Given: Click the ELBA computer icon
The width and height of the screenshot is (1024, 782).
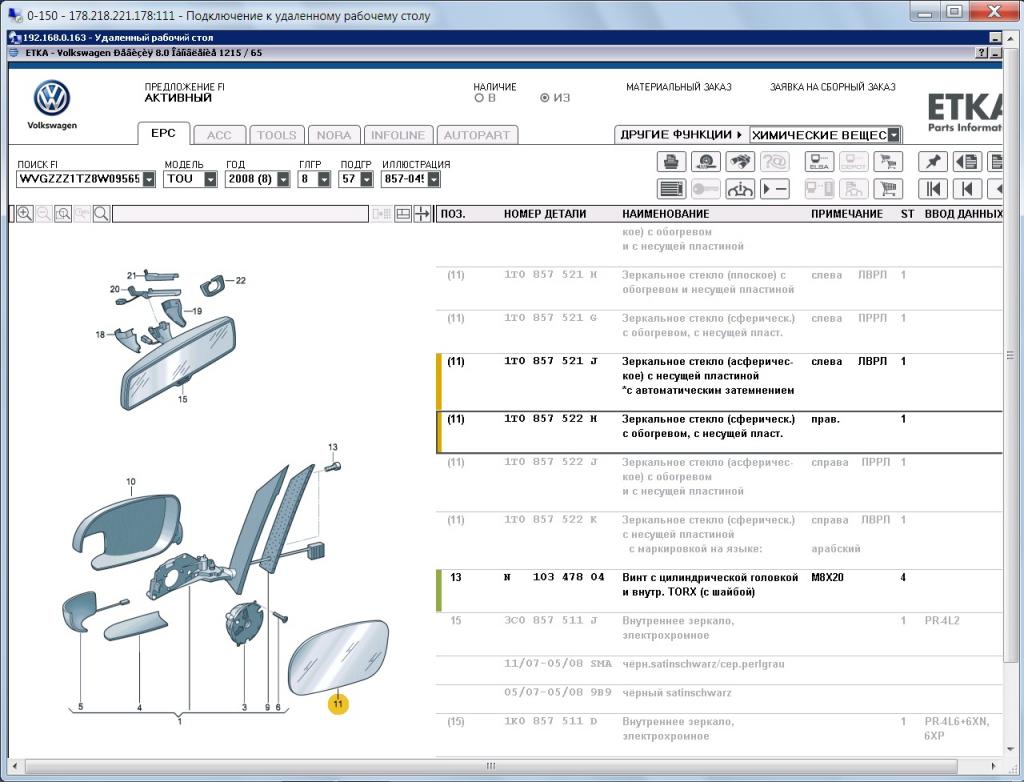Looking at the screenshot, I should coord(819,161).
